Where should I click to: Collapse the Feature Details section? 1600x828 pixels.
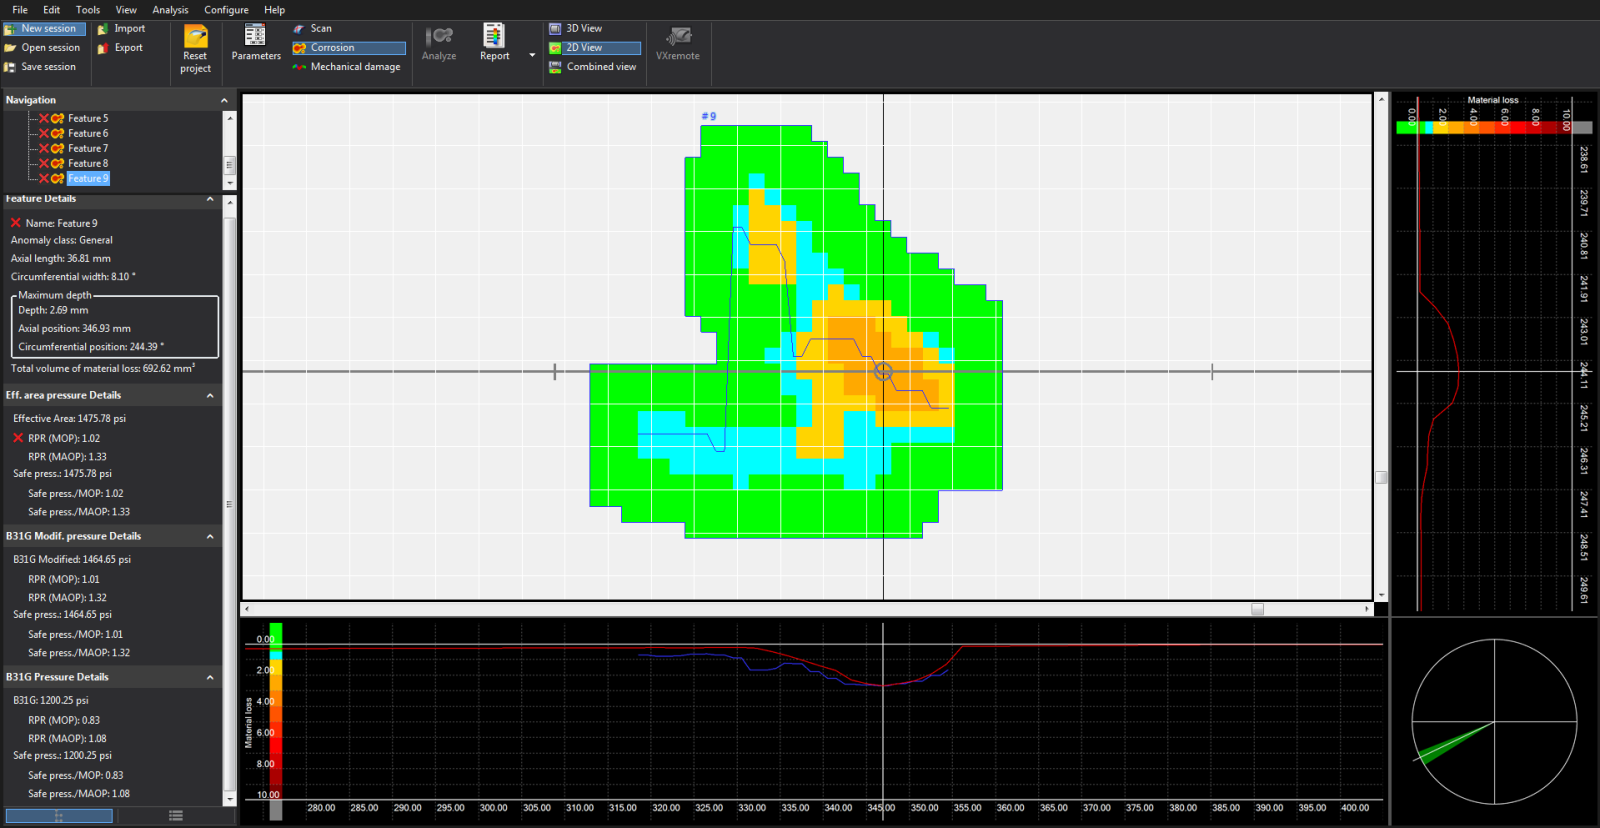click(210, 199)
